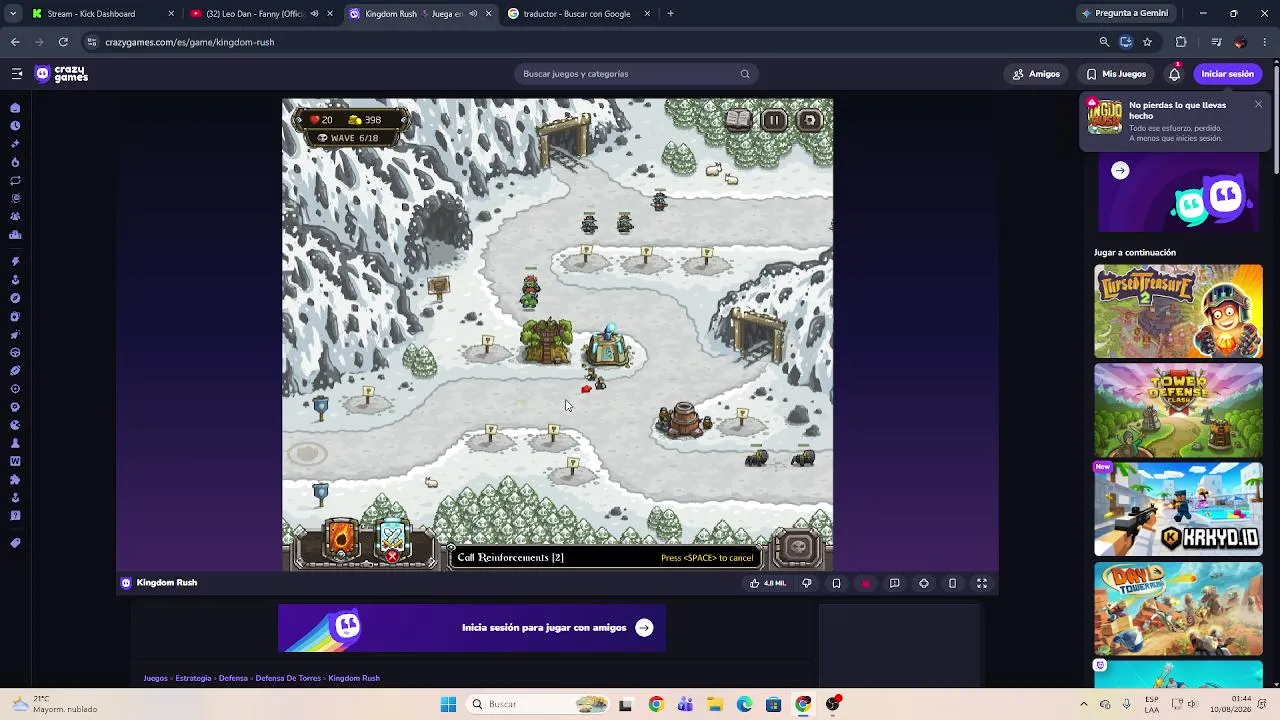The image size is (1280, 720).
Task: Open the in-game encyclopedia book icon
Action: tap(738, 121)
